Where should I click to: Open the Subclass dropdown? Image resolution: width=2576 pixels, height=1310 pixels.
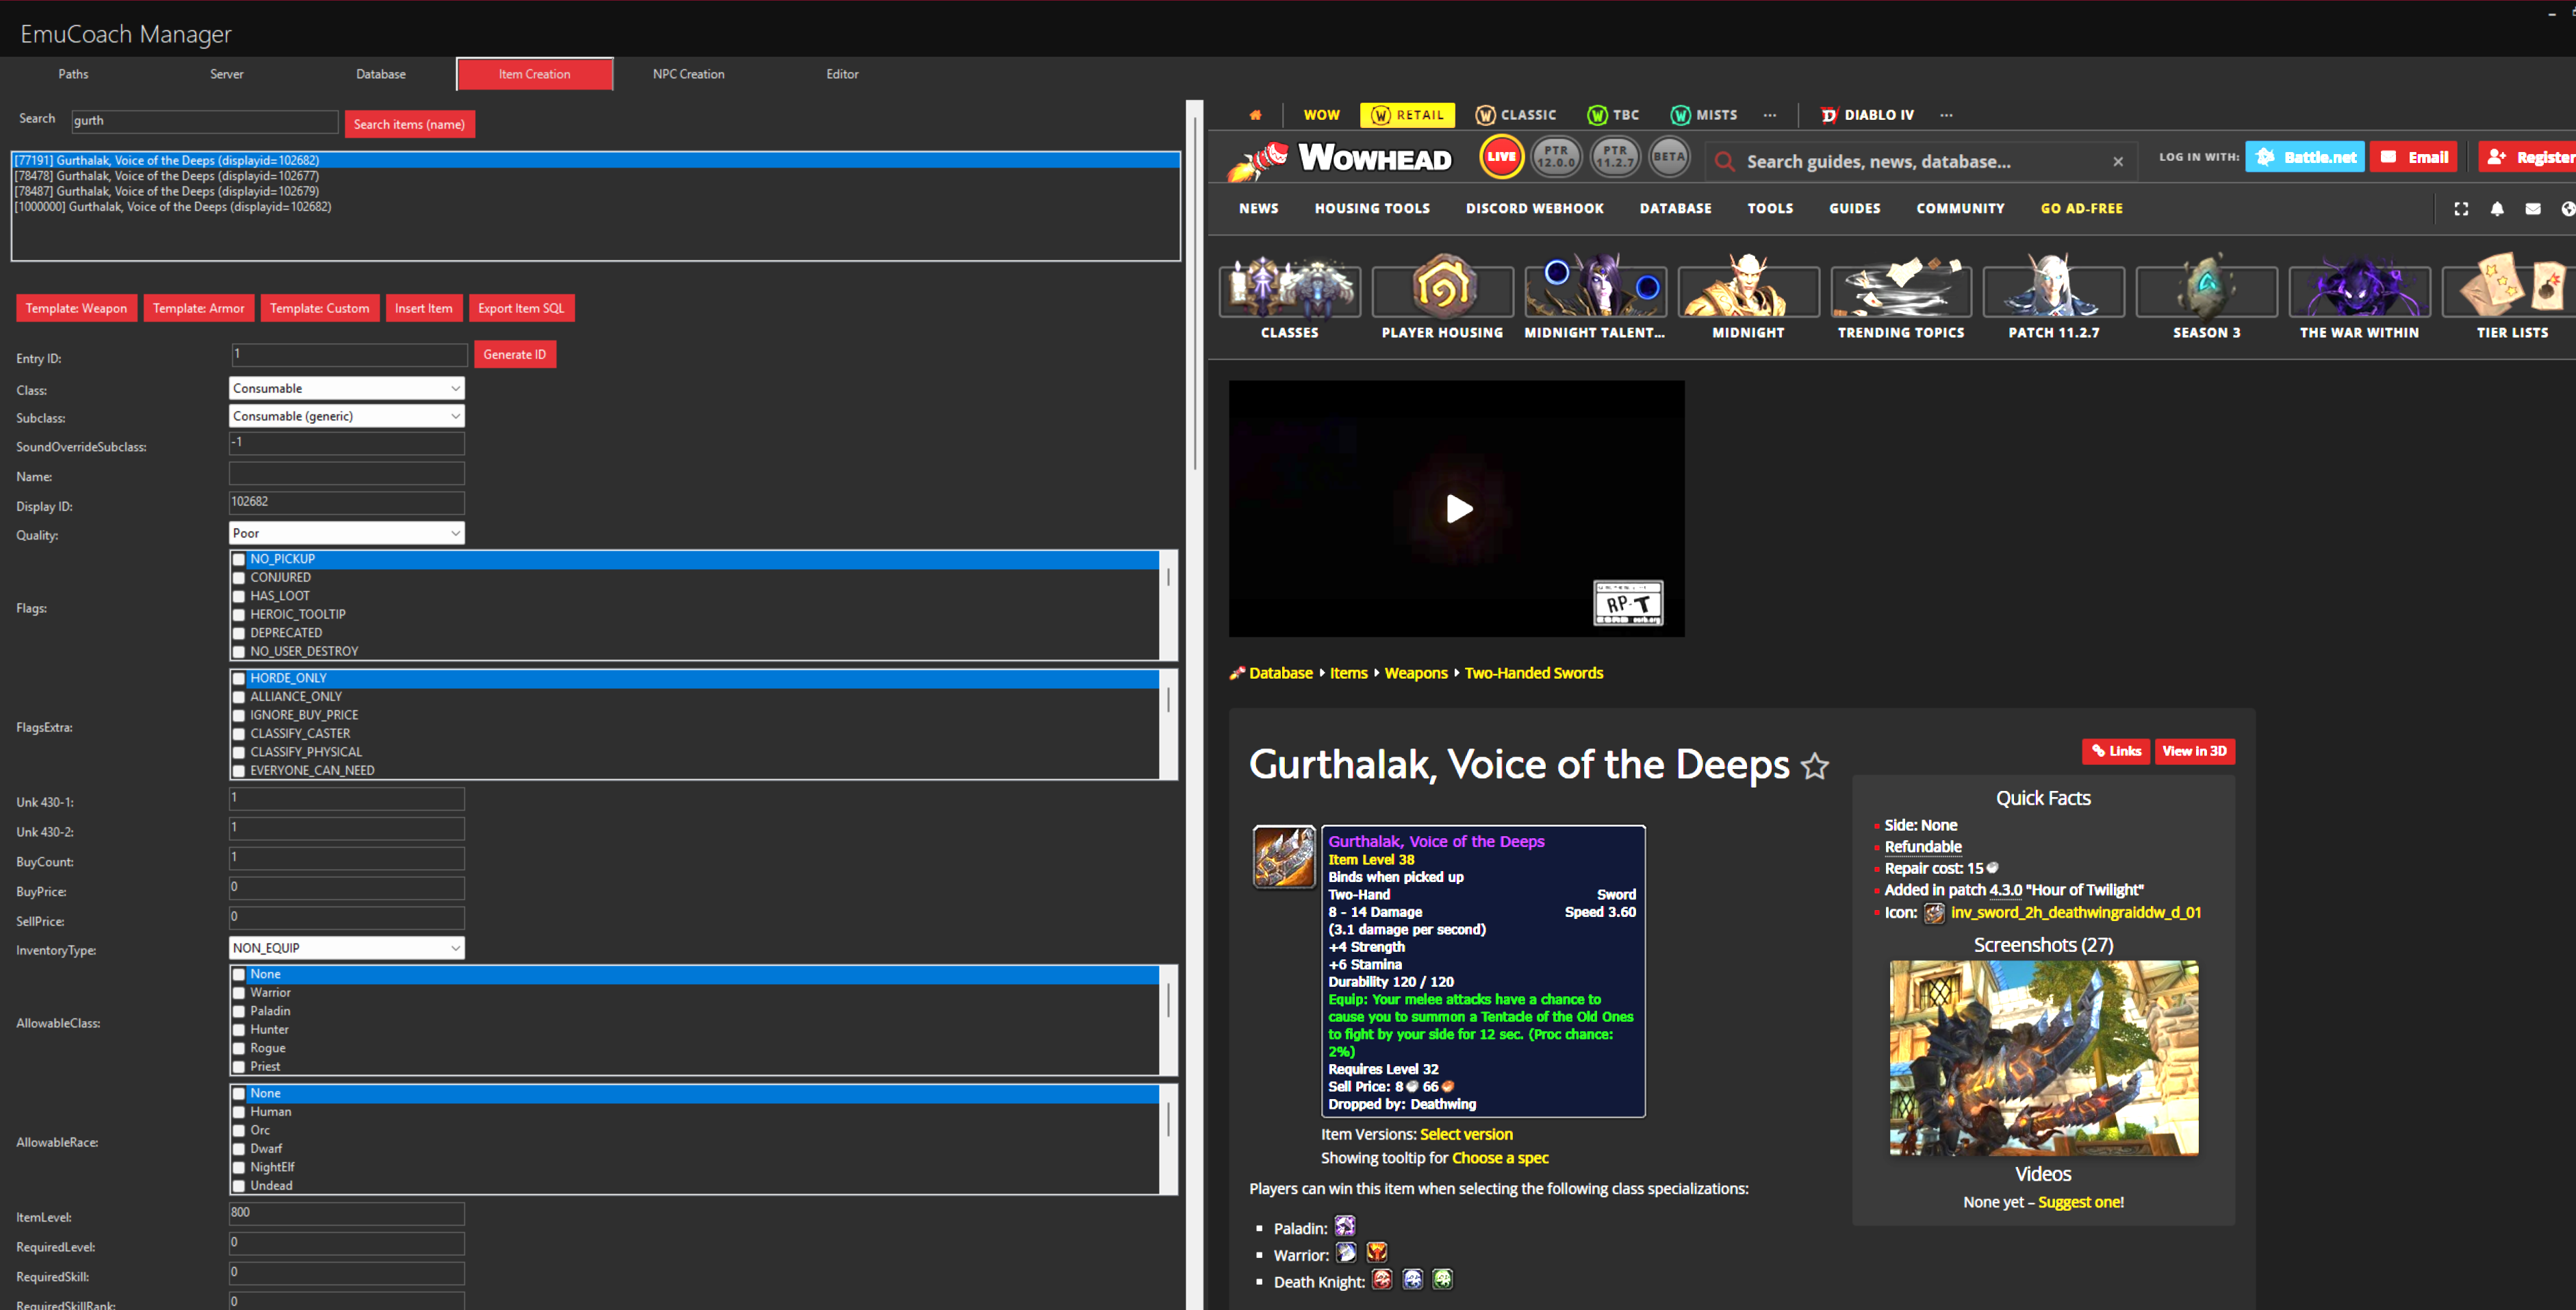(346, 415)
